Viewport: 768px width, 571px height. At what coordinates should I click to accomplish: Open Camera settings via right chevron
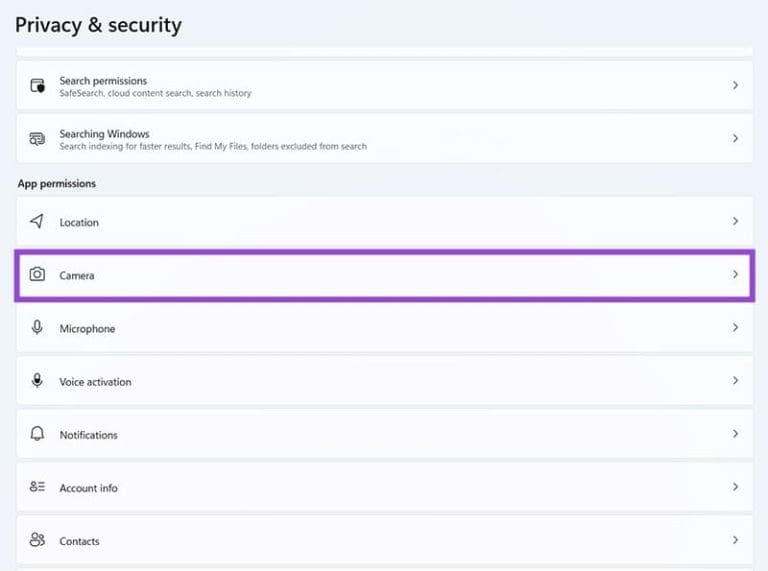[x=735, y=274]
